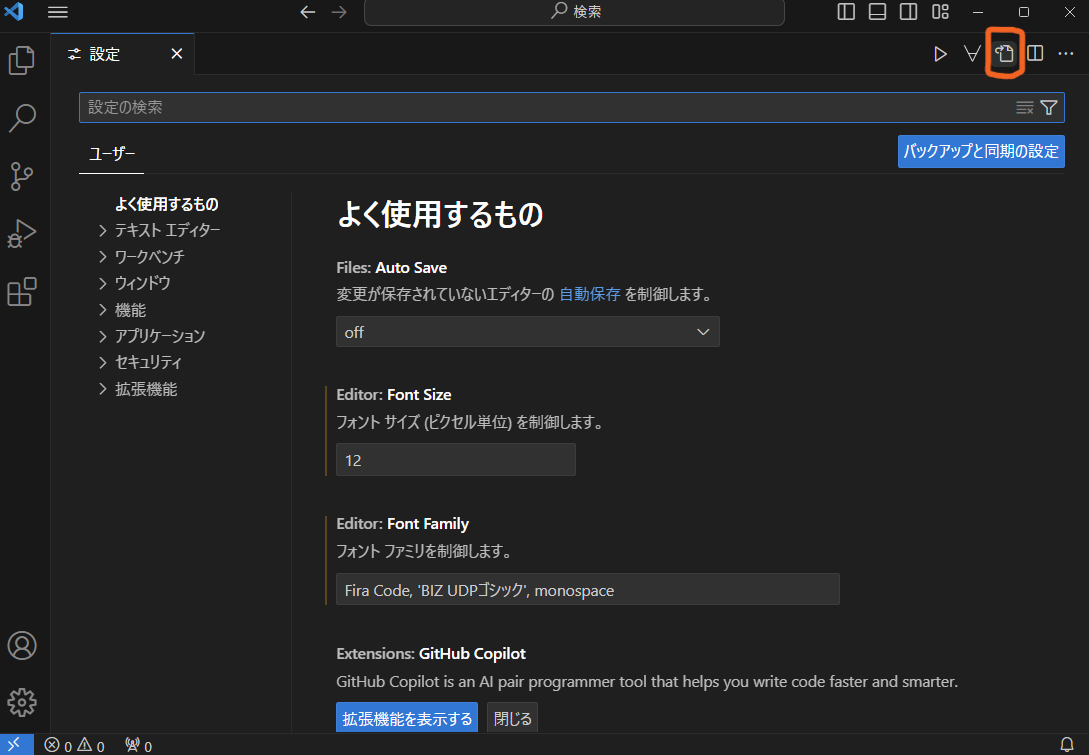Select the Source Control icon

tap(22, 176)
